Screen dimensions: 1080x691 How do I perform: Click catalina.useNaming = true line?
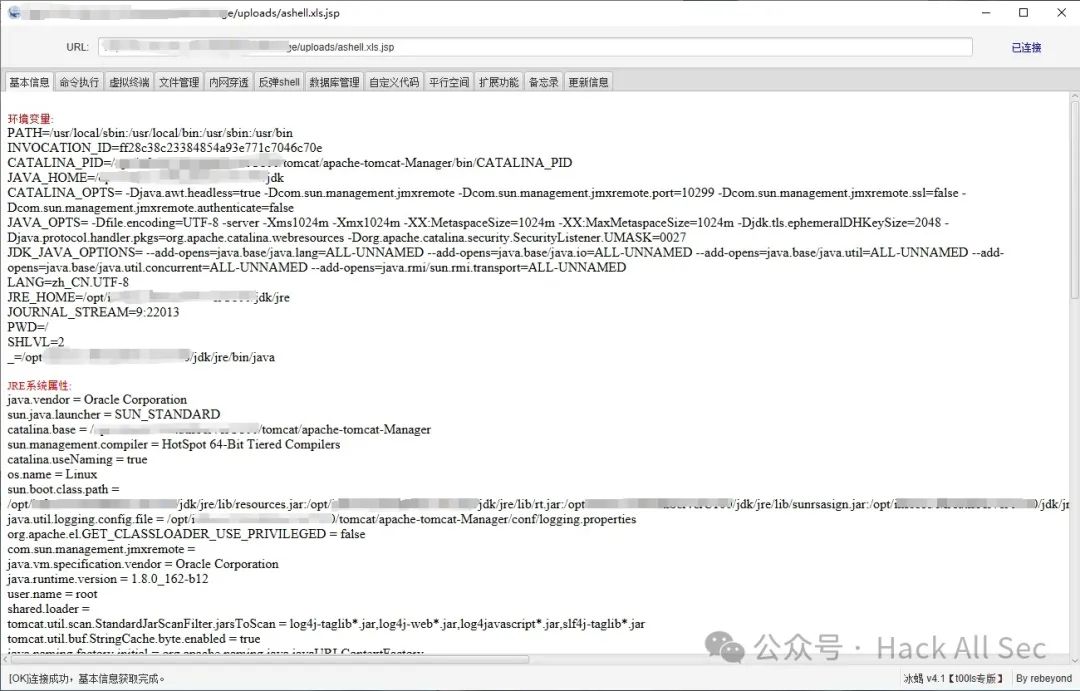click(x=77, y=459)
